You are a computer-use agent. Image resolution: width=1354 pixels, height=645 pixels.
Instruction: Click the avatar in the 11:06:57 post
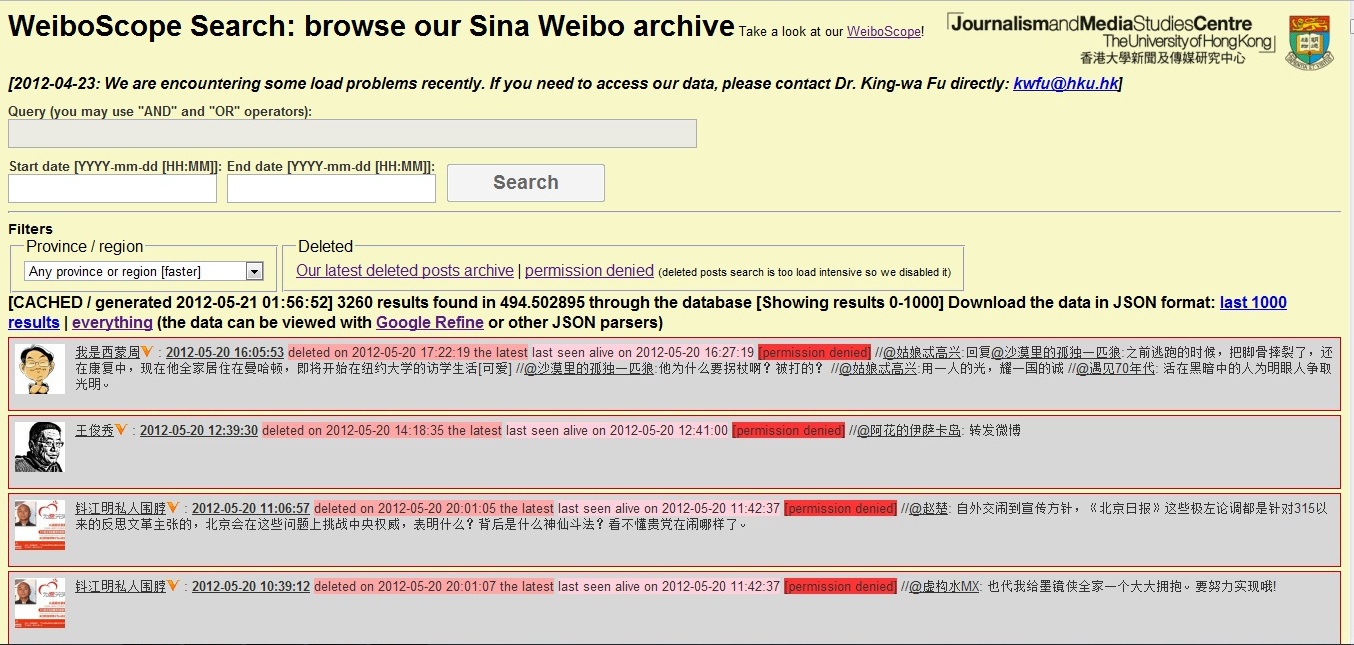click(40, 525)
